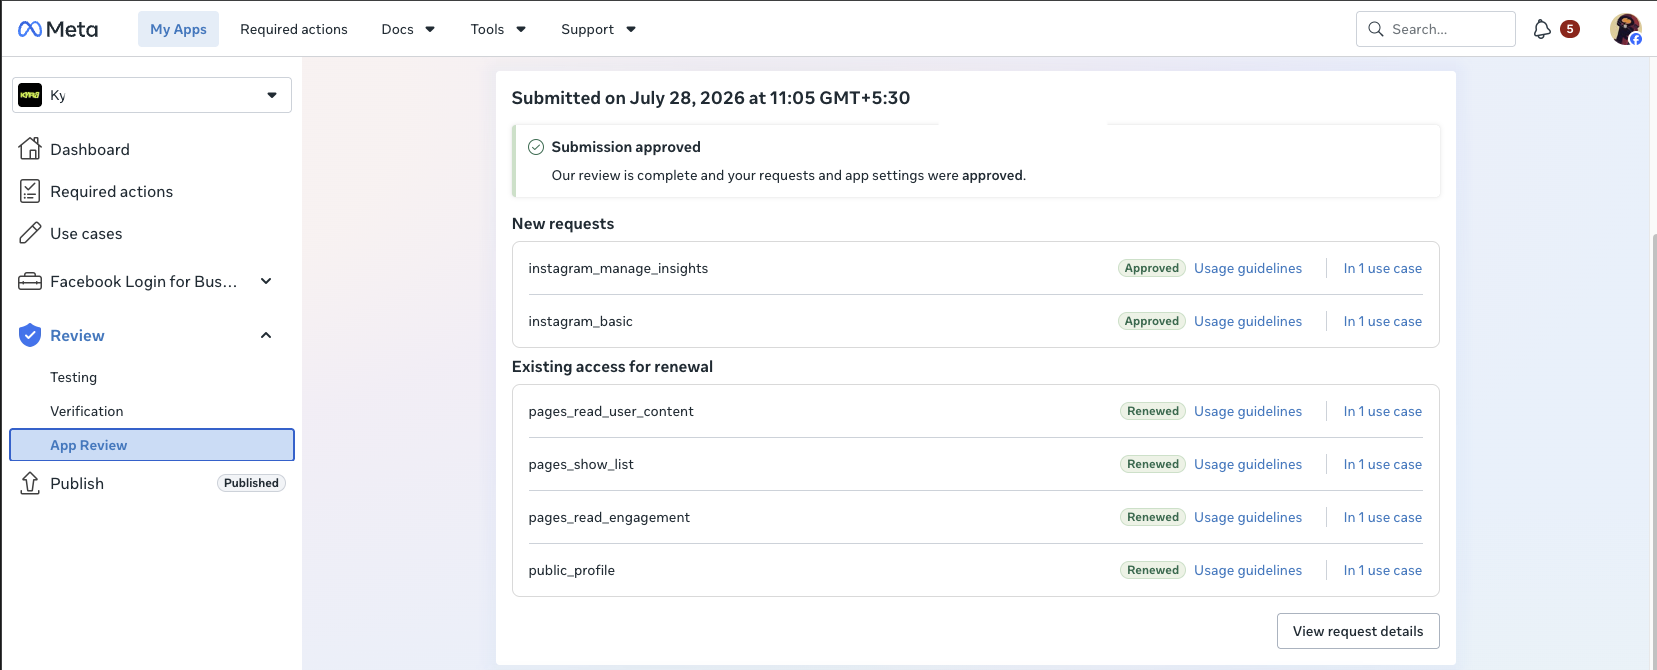
Task: Click the Required actions checklist icon
Action: pos(30,191)
